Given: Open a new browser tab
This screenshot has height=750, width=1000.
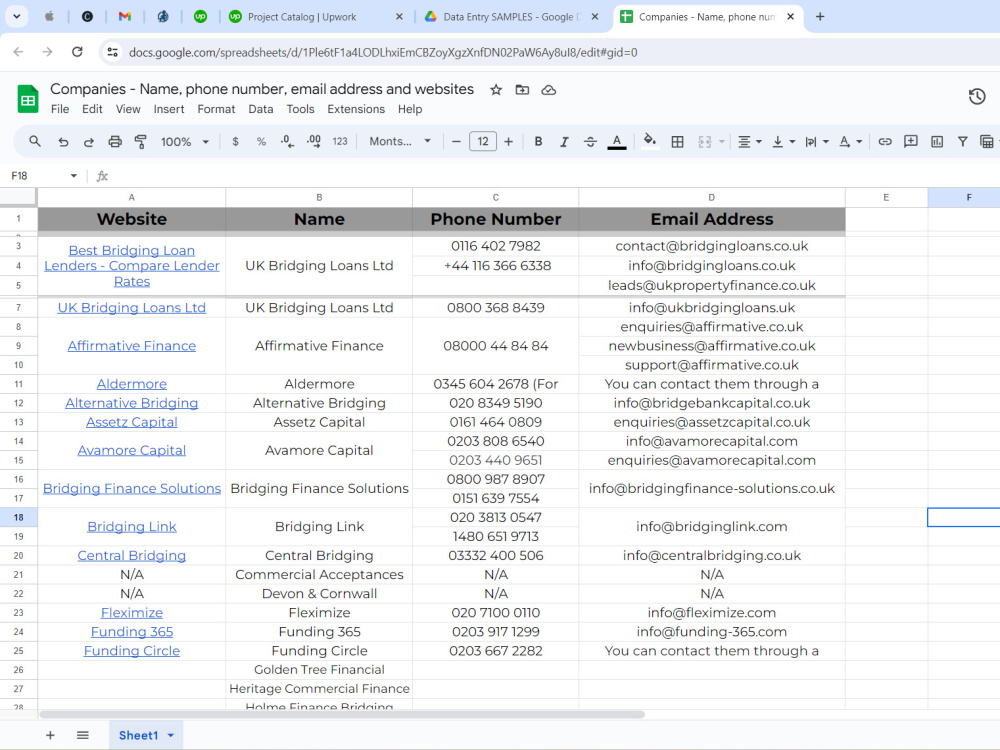Looking at the screenshot, I should pyautogui.click(x=820, y=17).
